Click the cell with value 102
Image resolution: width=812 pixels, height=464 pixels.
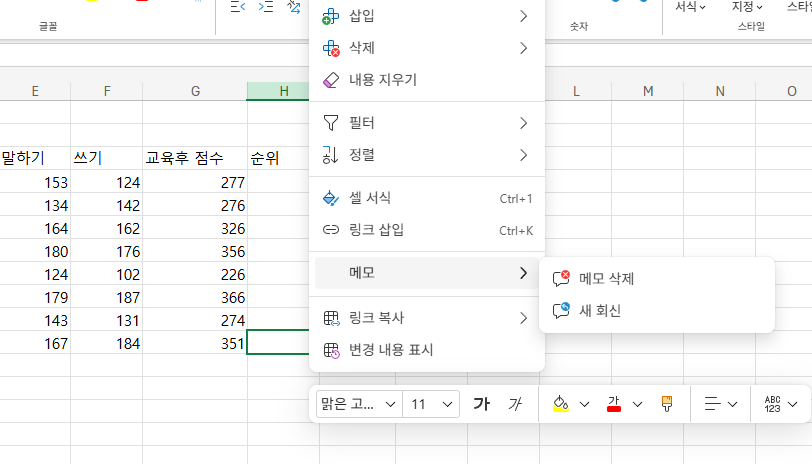point(107,274)
